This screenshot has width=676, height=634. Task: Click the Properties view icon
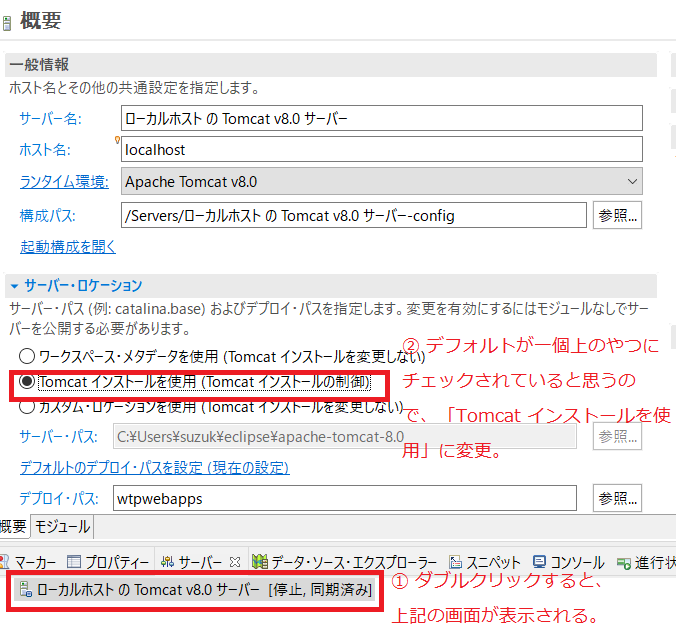pos(74,562)
